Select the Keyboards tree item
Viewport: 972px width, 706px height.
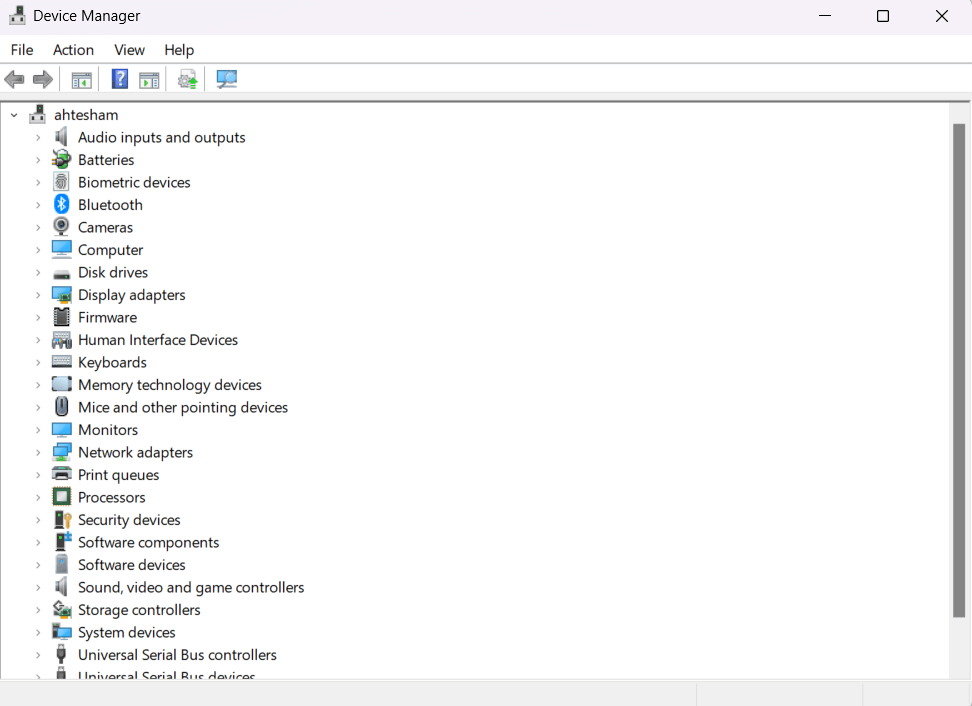(112, 362)
